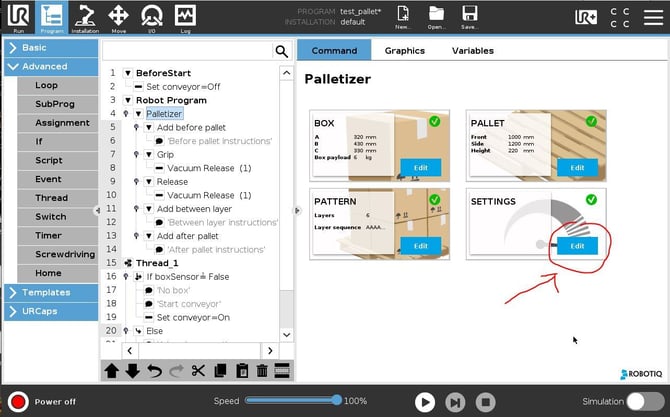Viewport: 670px width, 417px height.
Task: Click Edit on the SETTINGS card
Action: pyautogui.click(x=577, y=245)
